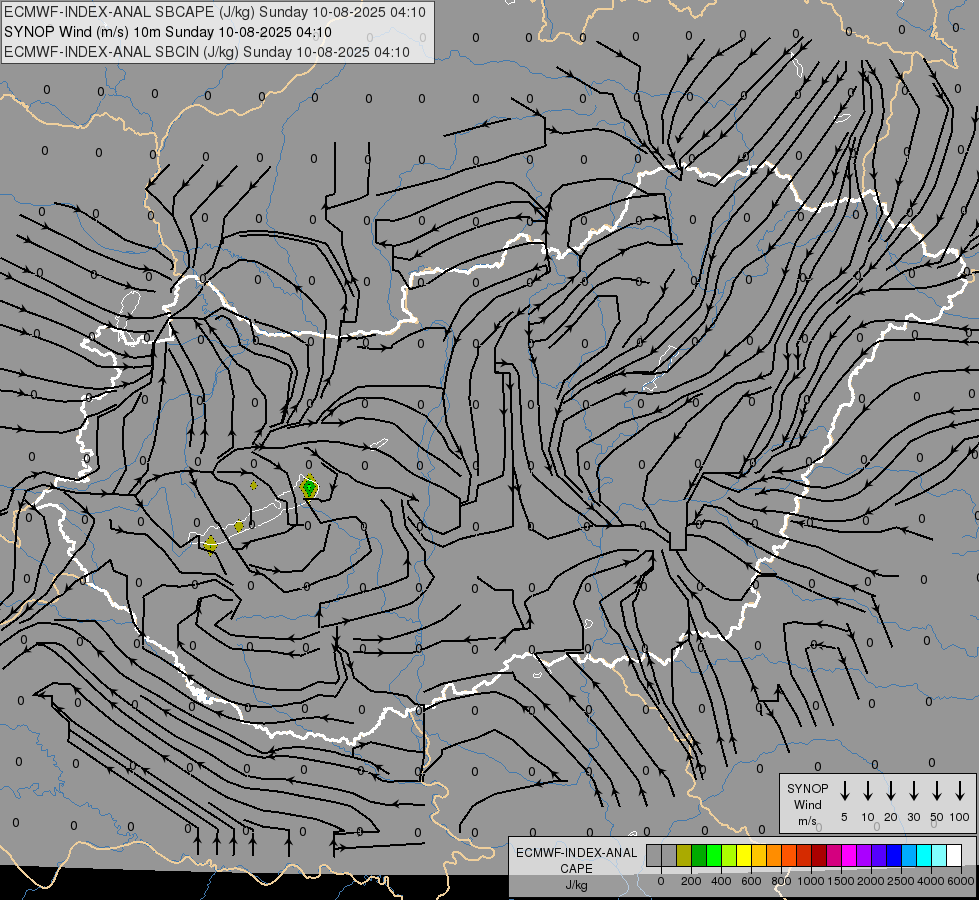Select the pure blue swatch left of the 2500 tick
This screenshot has width=979, height=900.
click(x=893, y=855)
